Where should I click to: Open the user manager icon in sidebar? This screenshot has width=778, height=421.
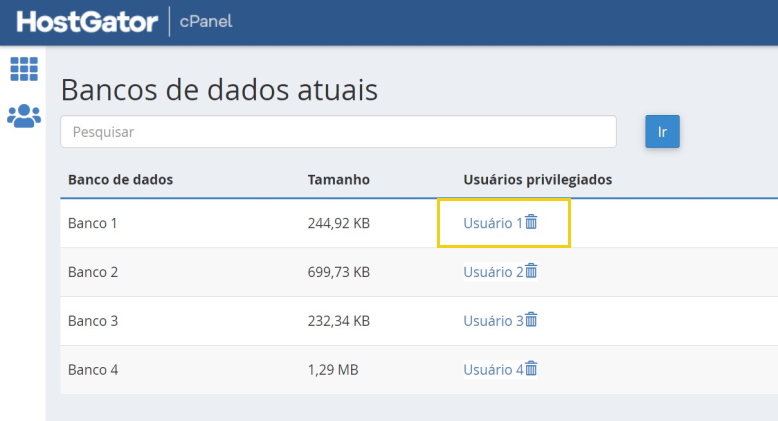pyautogui.click(x=24, y=116)
